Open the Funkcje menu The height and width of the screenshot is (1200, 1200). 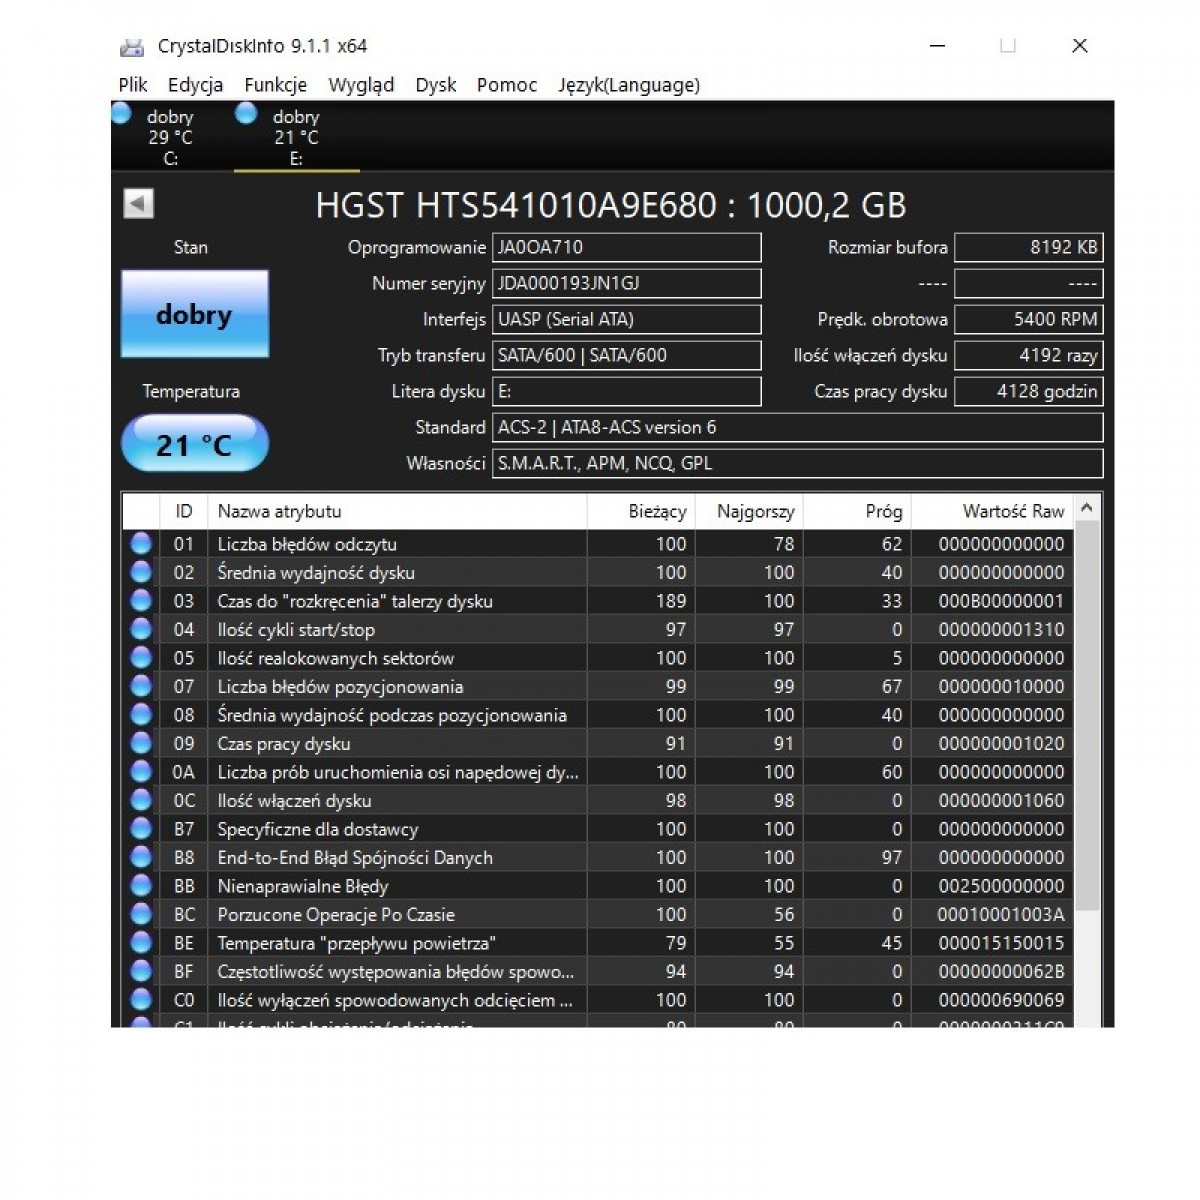coord(275,85)
